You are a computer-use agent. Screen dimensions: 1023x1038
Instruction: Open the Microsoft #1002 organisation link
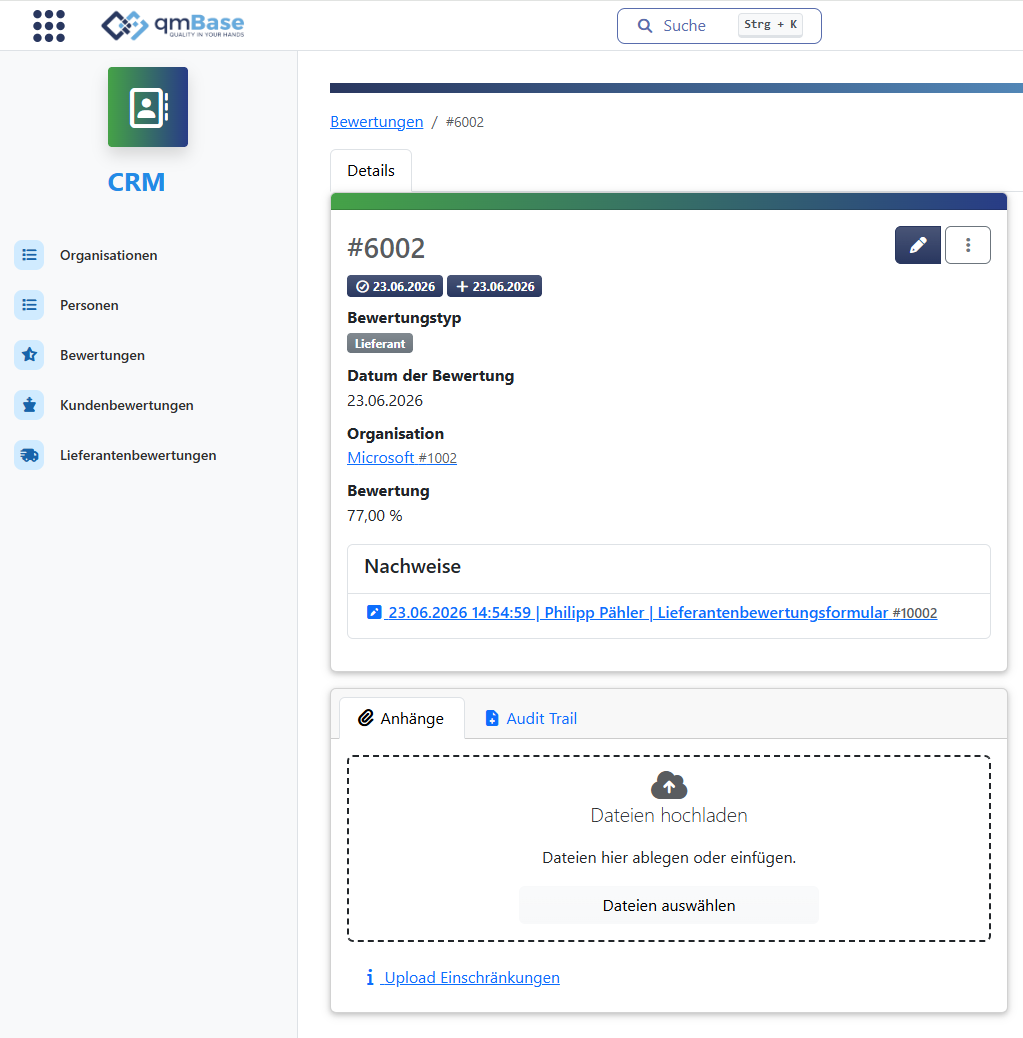tap(402, 457)
